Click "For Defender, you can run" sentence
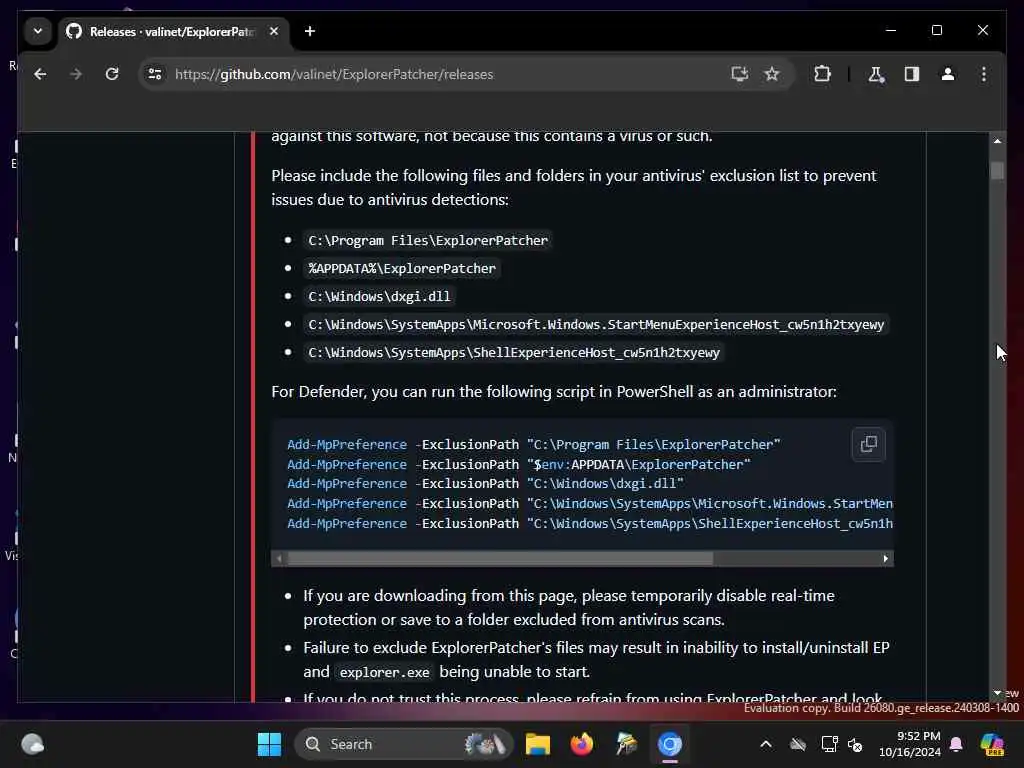 coord(554,392)
